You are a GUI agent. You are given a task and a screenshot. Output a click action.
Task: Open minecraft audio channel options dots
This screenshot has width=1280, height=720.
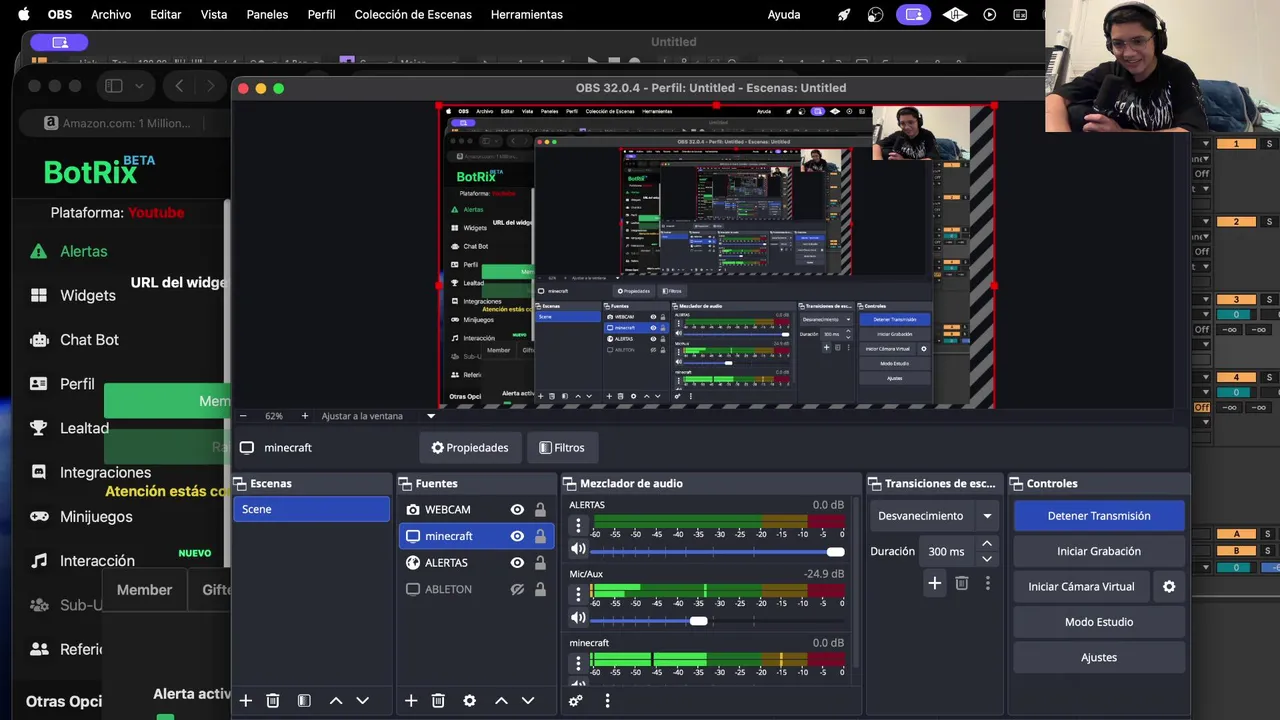[577, 662]
